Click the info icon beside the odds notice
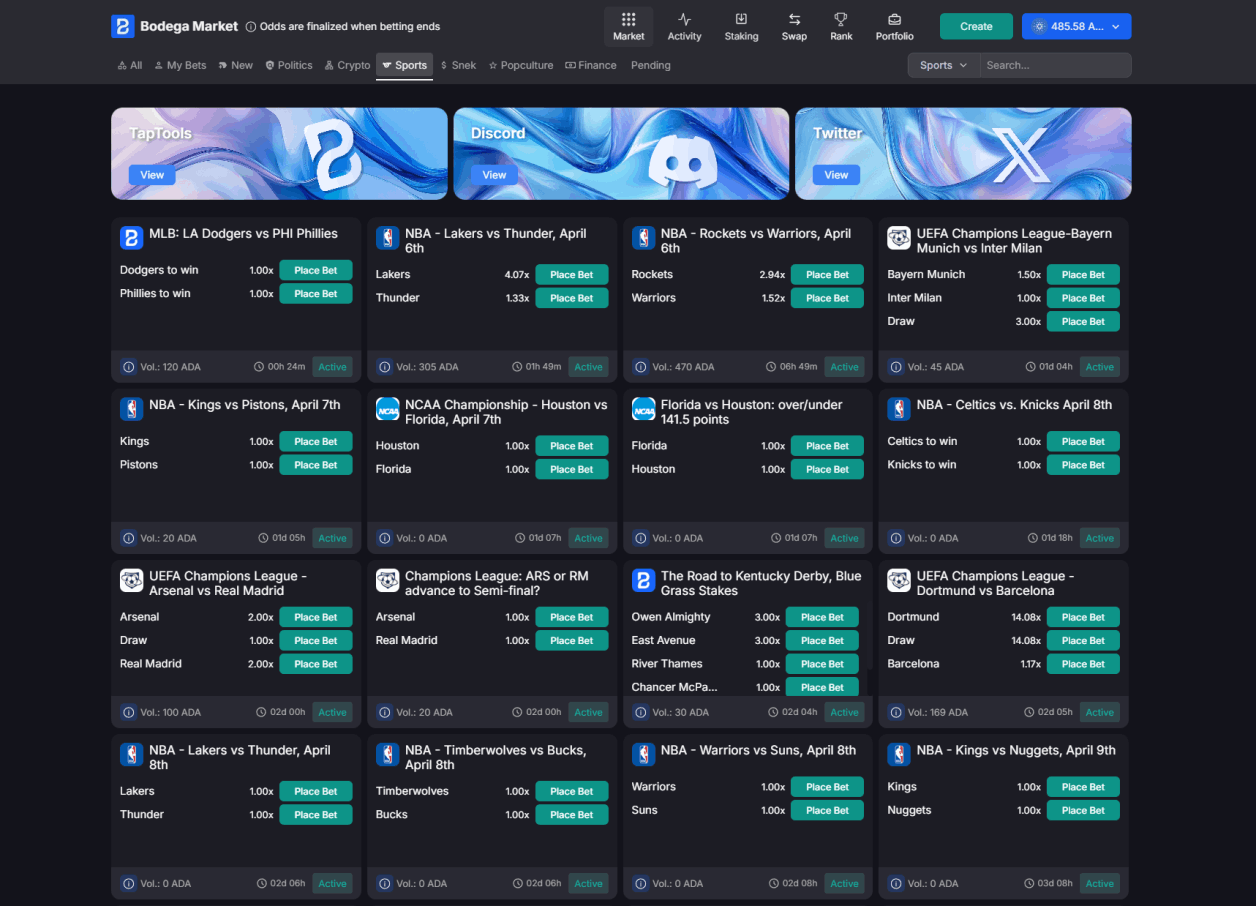 pos(251,27)
